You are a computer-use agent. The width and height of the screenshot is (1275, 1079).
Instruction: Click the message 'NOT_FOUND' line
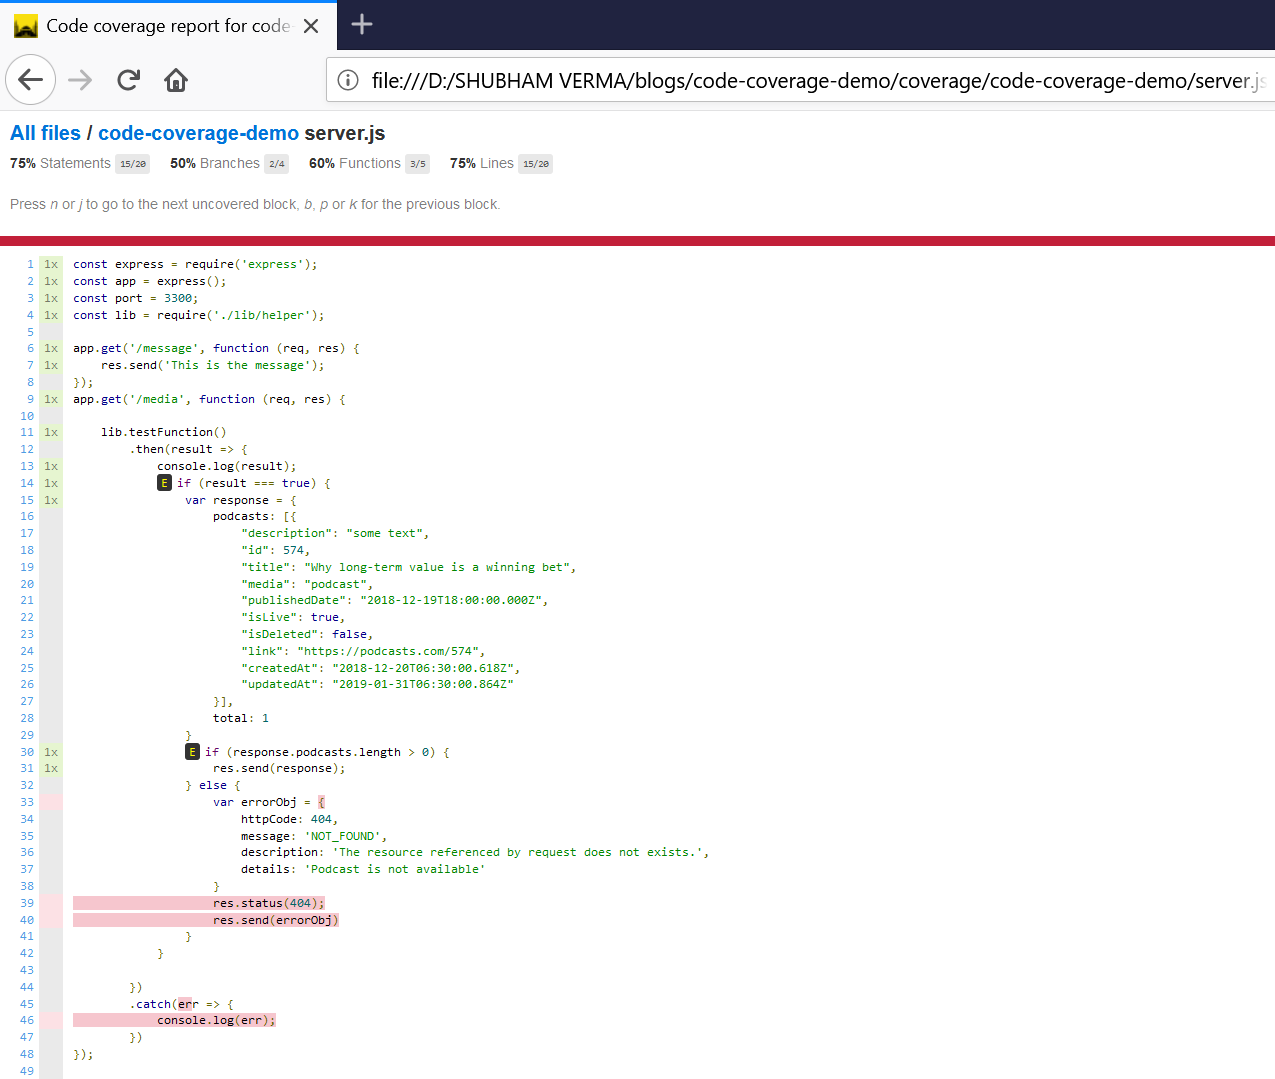(x=314, y=836)
